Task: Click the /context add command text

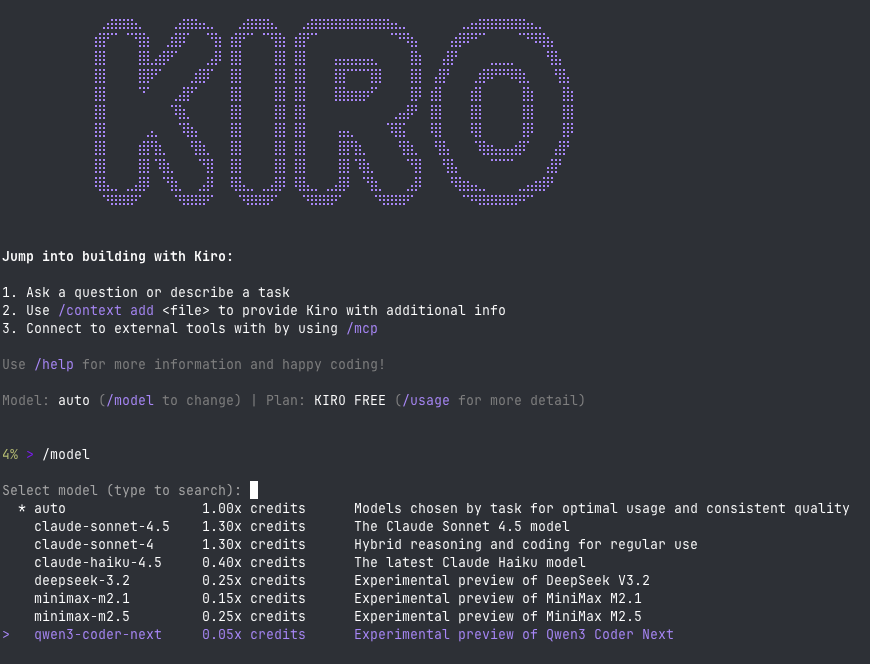Action: [106, 311]
